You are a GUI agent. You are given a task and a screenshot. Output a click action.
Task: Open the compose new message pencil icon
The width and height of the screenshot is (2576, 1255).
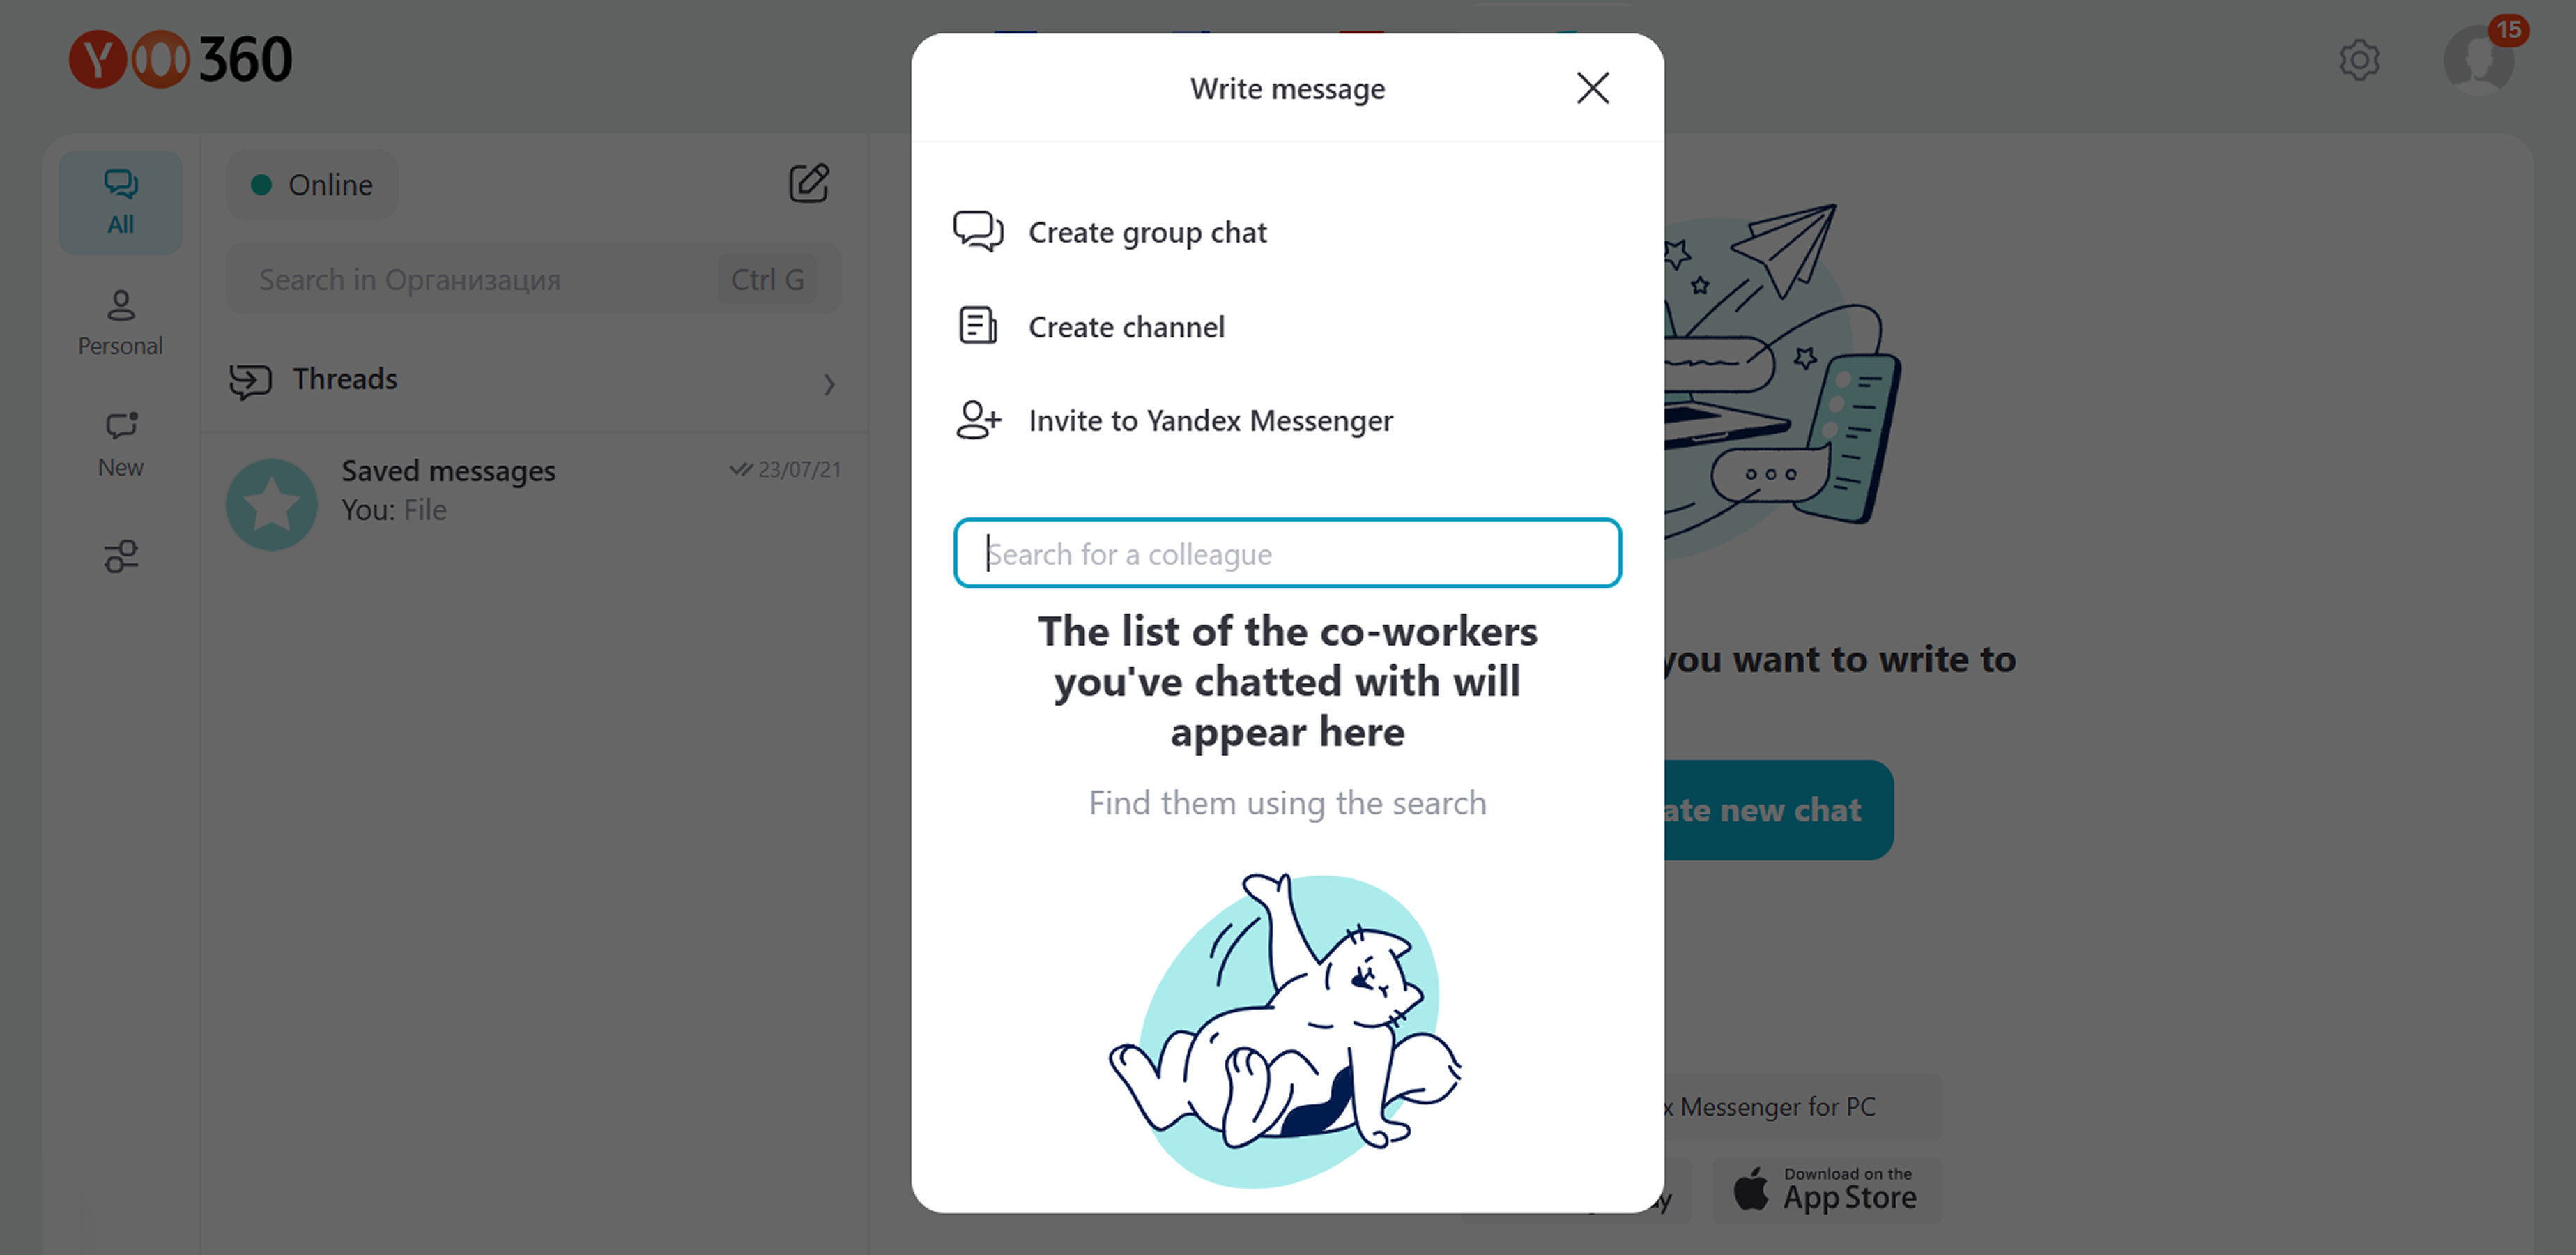pyautogui.click(x=808, y=183)
